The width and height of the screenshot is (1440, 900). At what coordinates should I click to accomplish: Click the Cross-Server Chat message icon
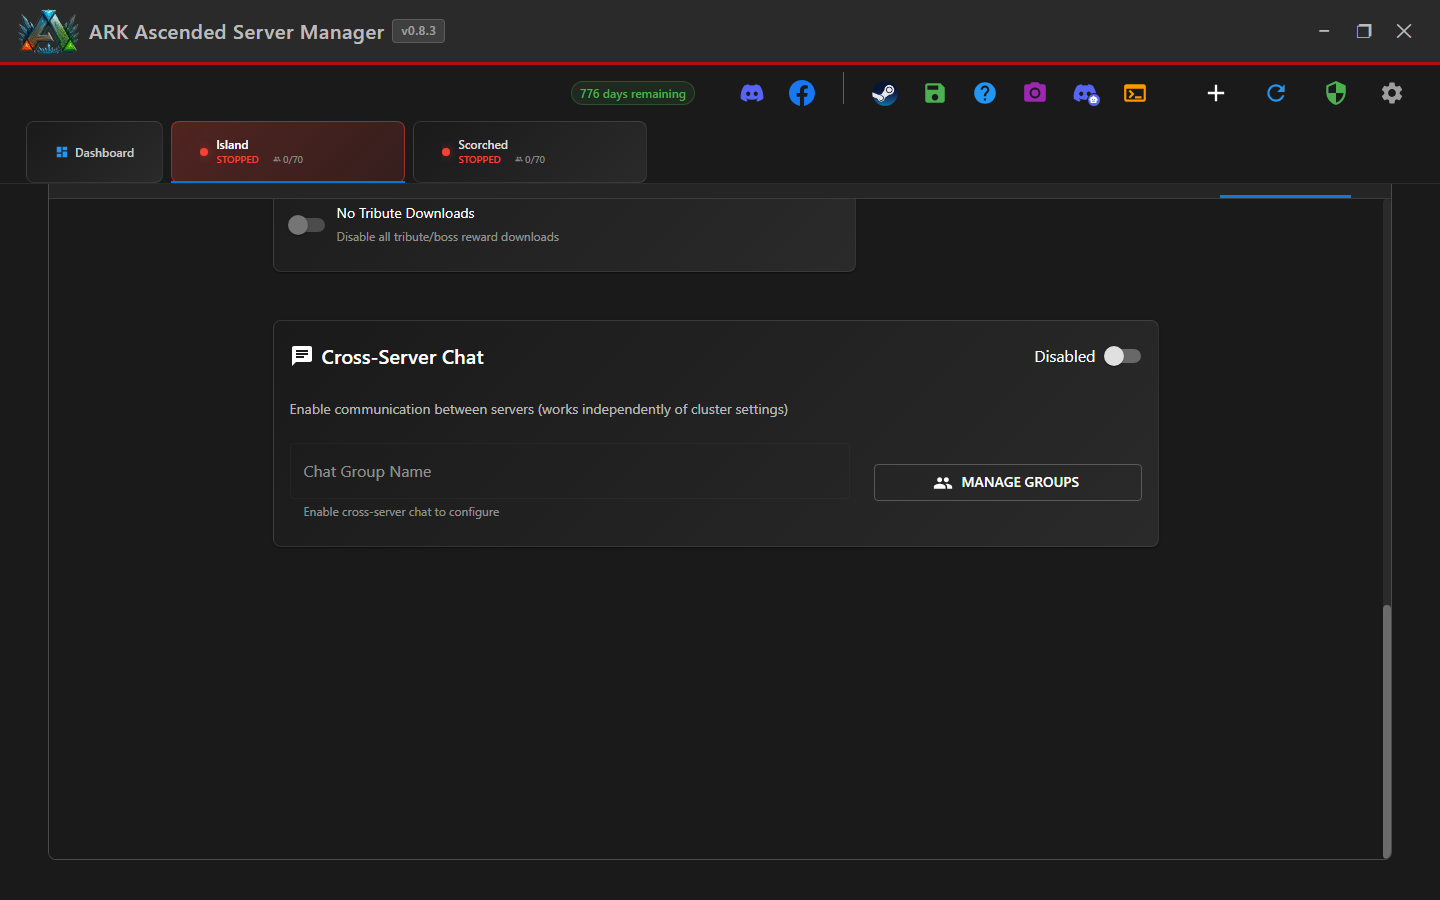(301, 356)
